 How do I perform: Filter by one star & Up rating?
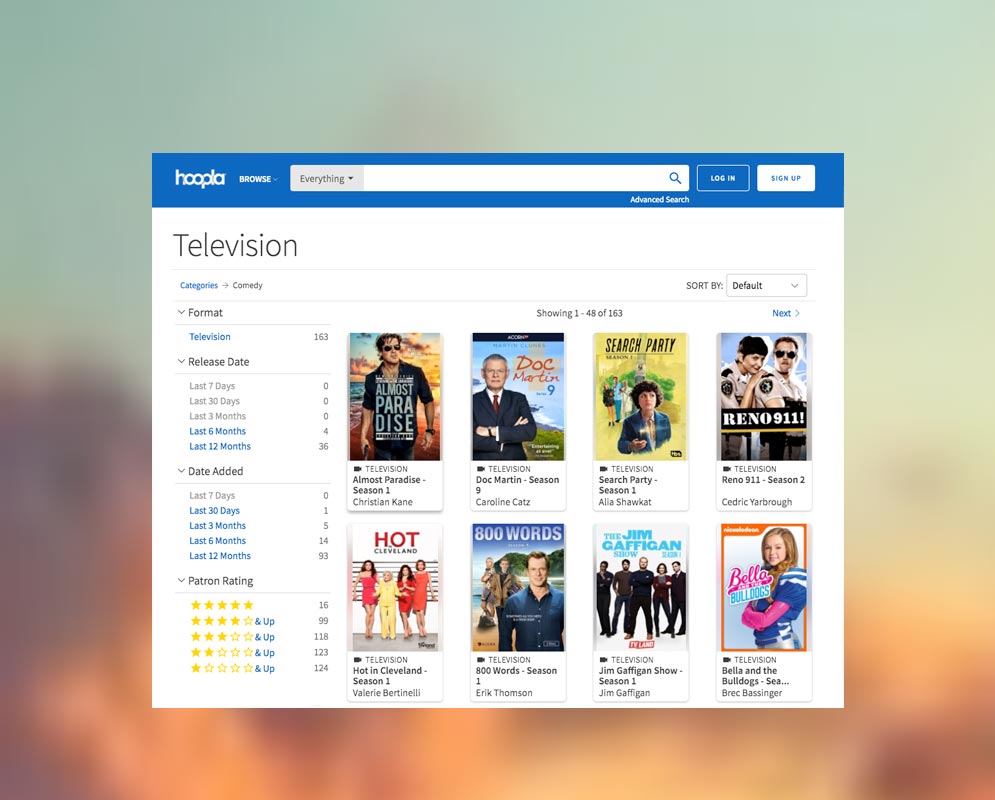(x=232, y=669)
